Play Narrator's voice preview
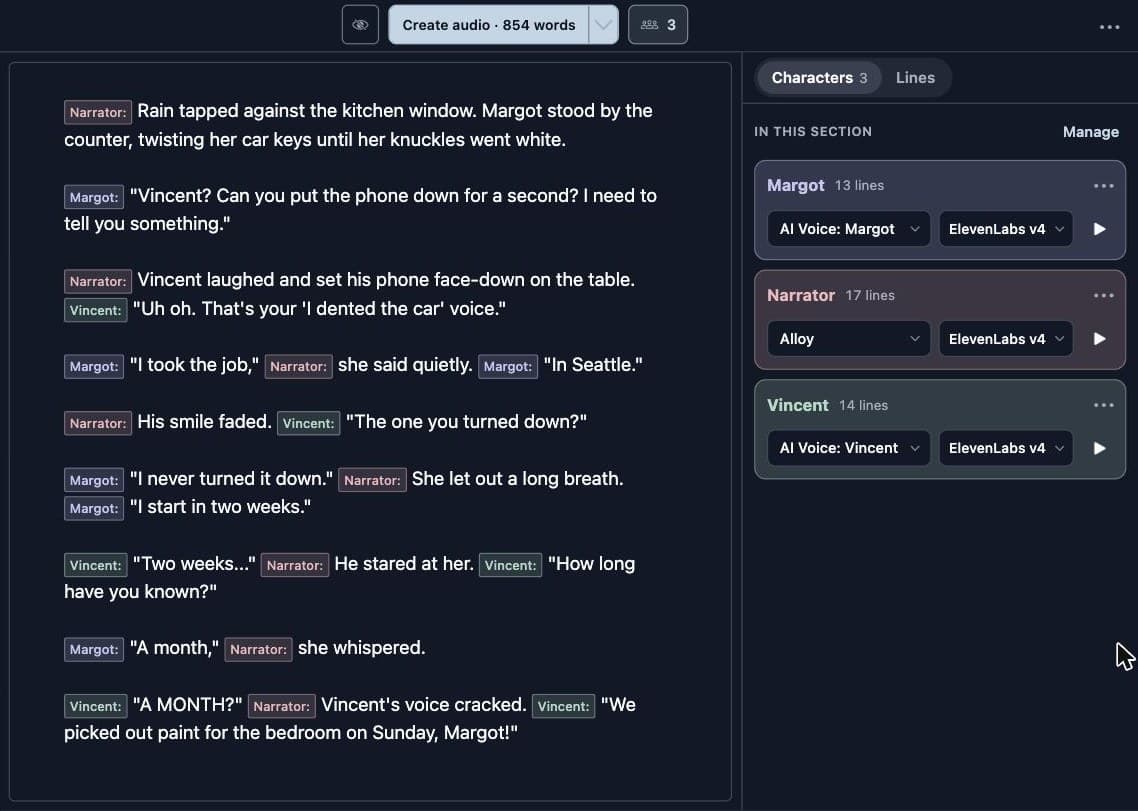The height and width of the screenshot is (811, 1138). click(1100, 339)
